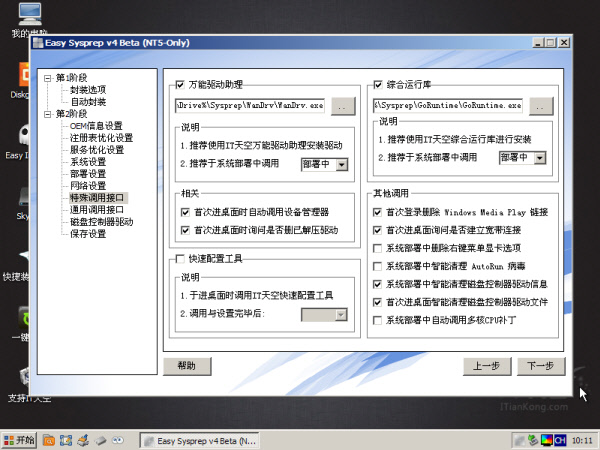
Task: Minimize the Easy Sysprep window
Action: tap(538, 43)
